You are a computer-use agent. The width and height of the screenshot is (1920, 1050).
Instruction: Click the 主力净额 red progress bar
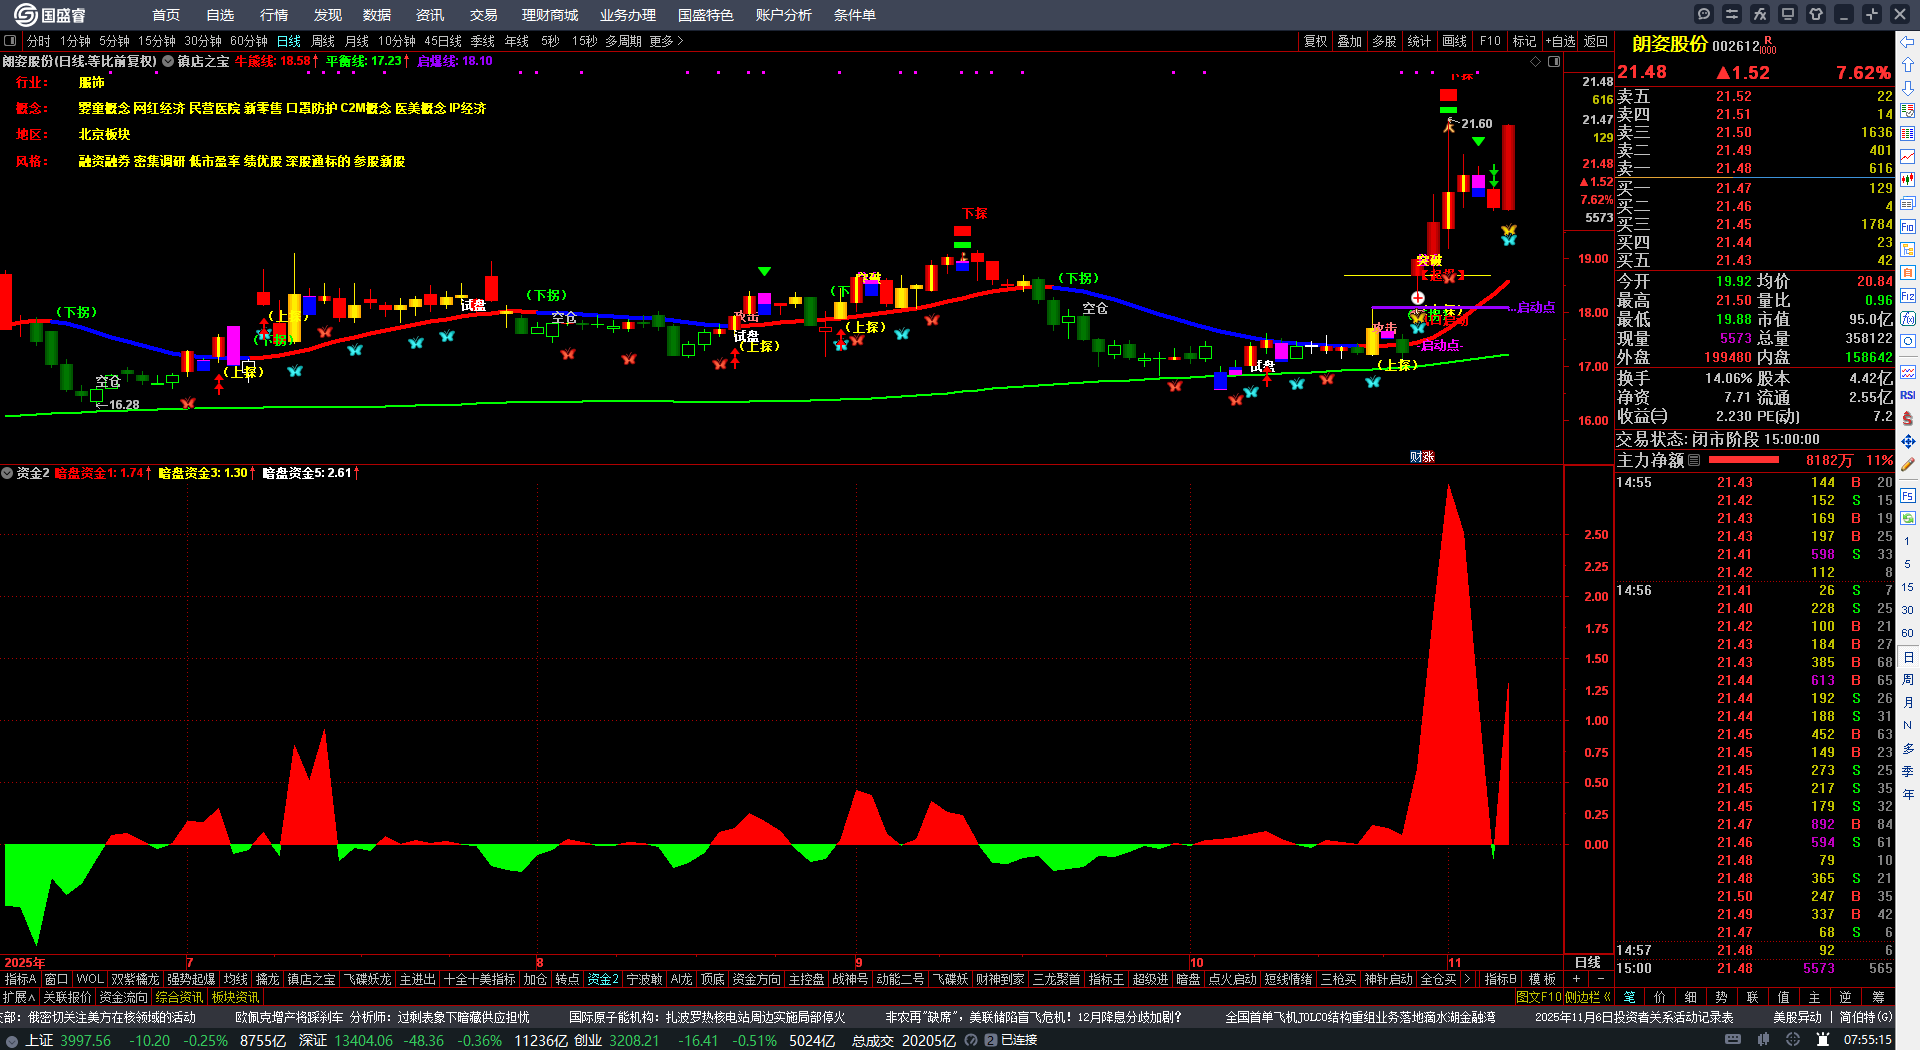click(1744, 460)
